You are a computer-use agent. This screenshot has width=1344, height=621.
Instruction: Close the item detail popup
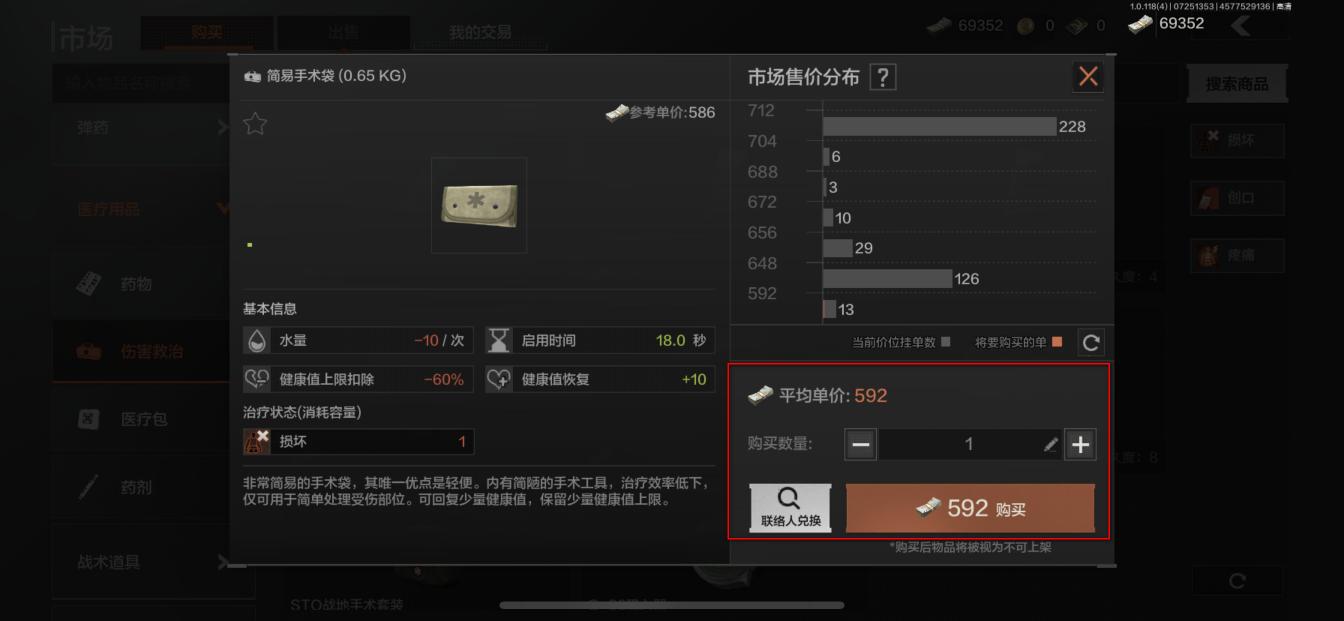[1088, 76]
